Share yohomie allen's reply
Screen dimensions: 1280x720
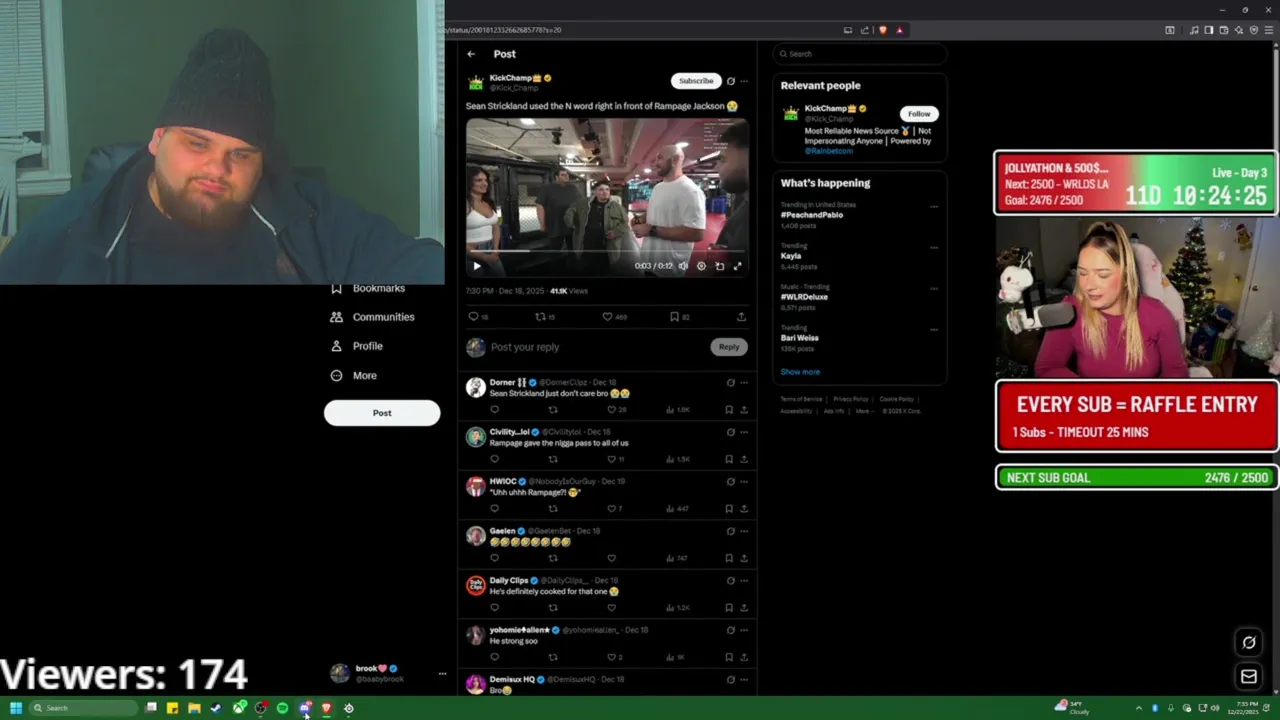pyautogui.click(x=744, y=657)
